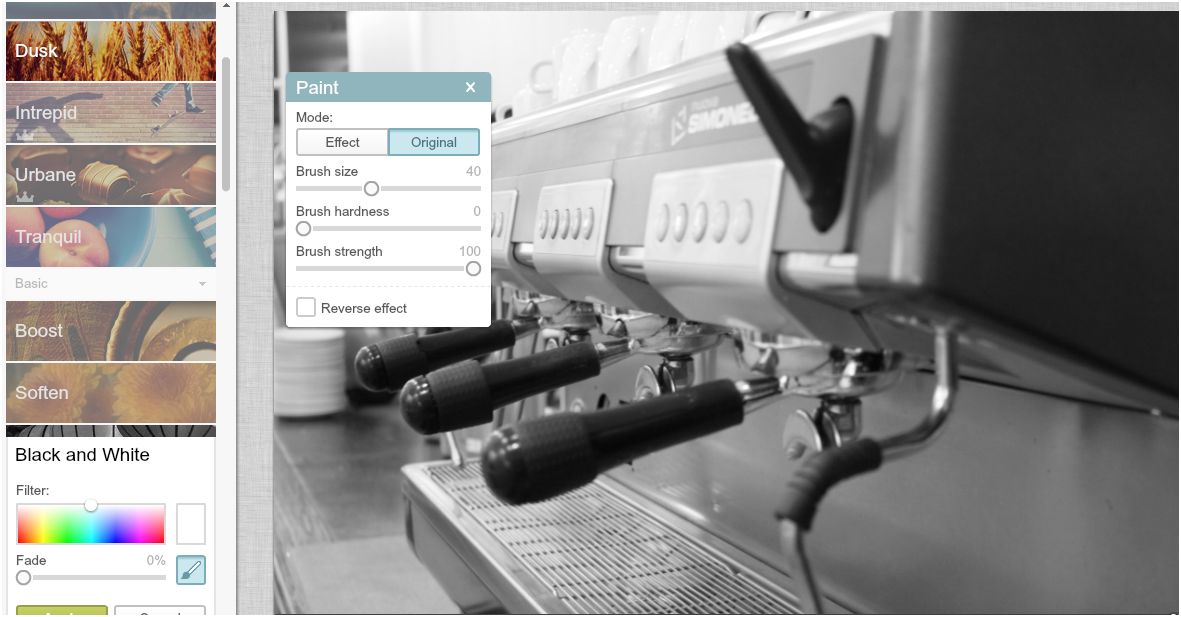Click the Basic section header label
The height and width of the screenshot is (617, 1181).
[31, 284]
